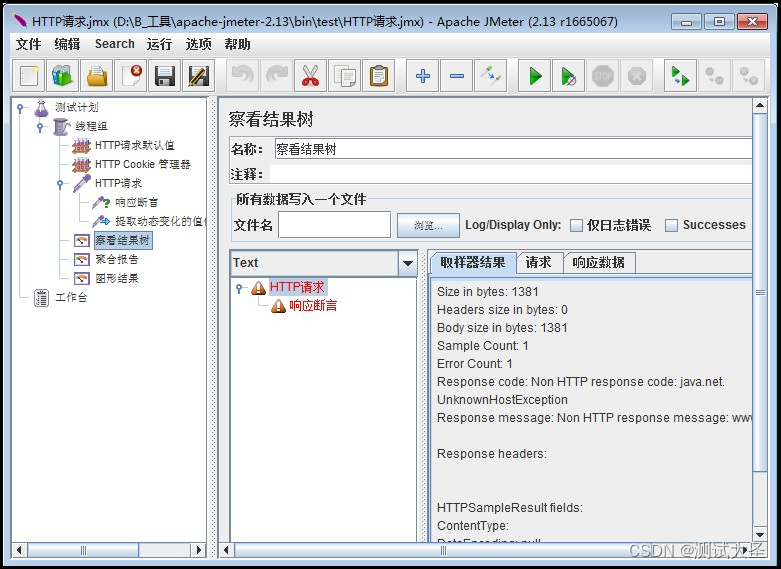Open the 文件 menu

(28, 44)
